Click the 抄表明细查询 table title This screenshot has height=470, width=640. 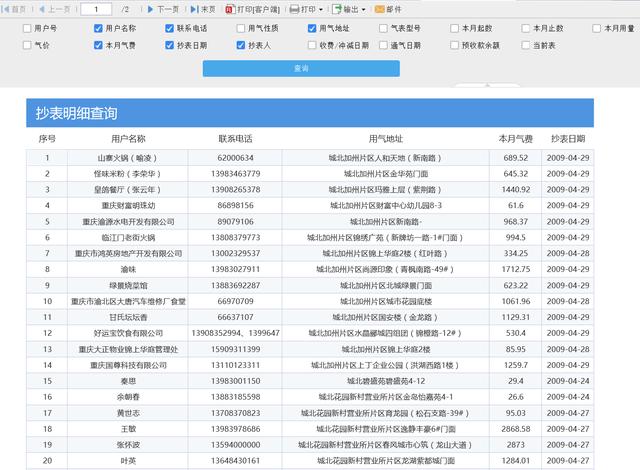pyautogui.click(x=76, y=113)
